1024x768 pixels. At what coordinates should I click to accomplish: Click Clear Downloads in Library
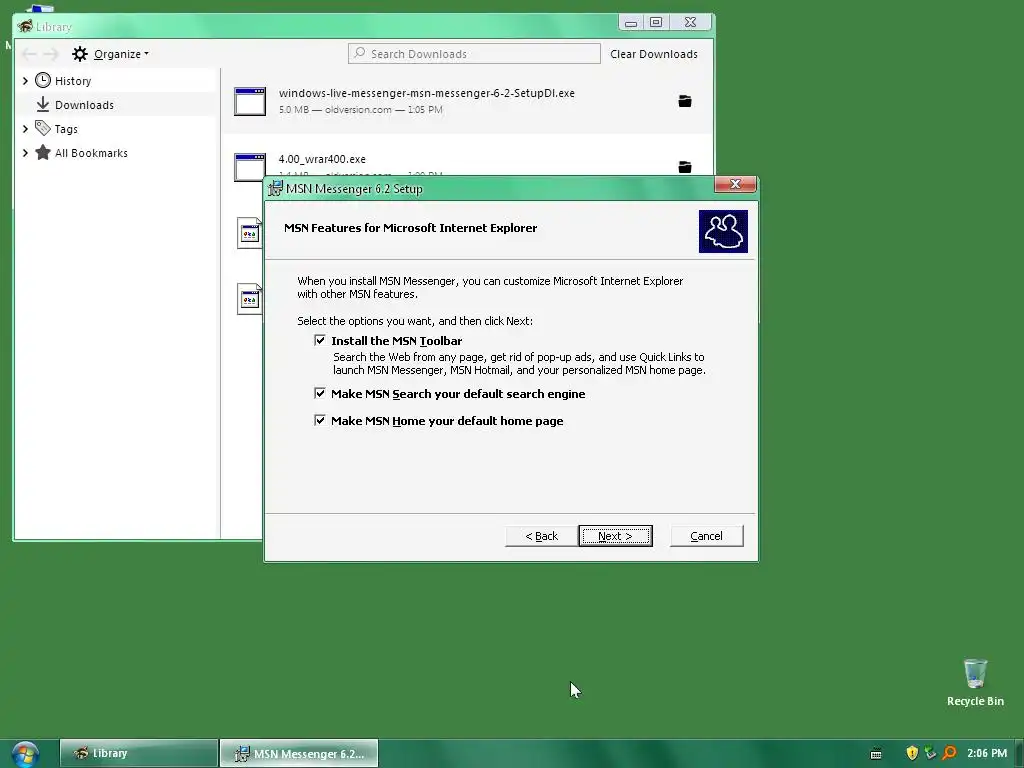[x=654, y=54]
